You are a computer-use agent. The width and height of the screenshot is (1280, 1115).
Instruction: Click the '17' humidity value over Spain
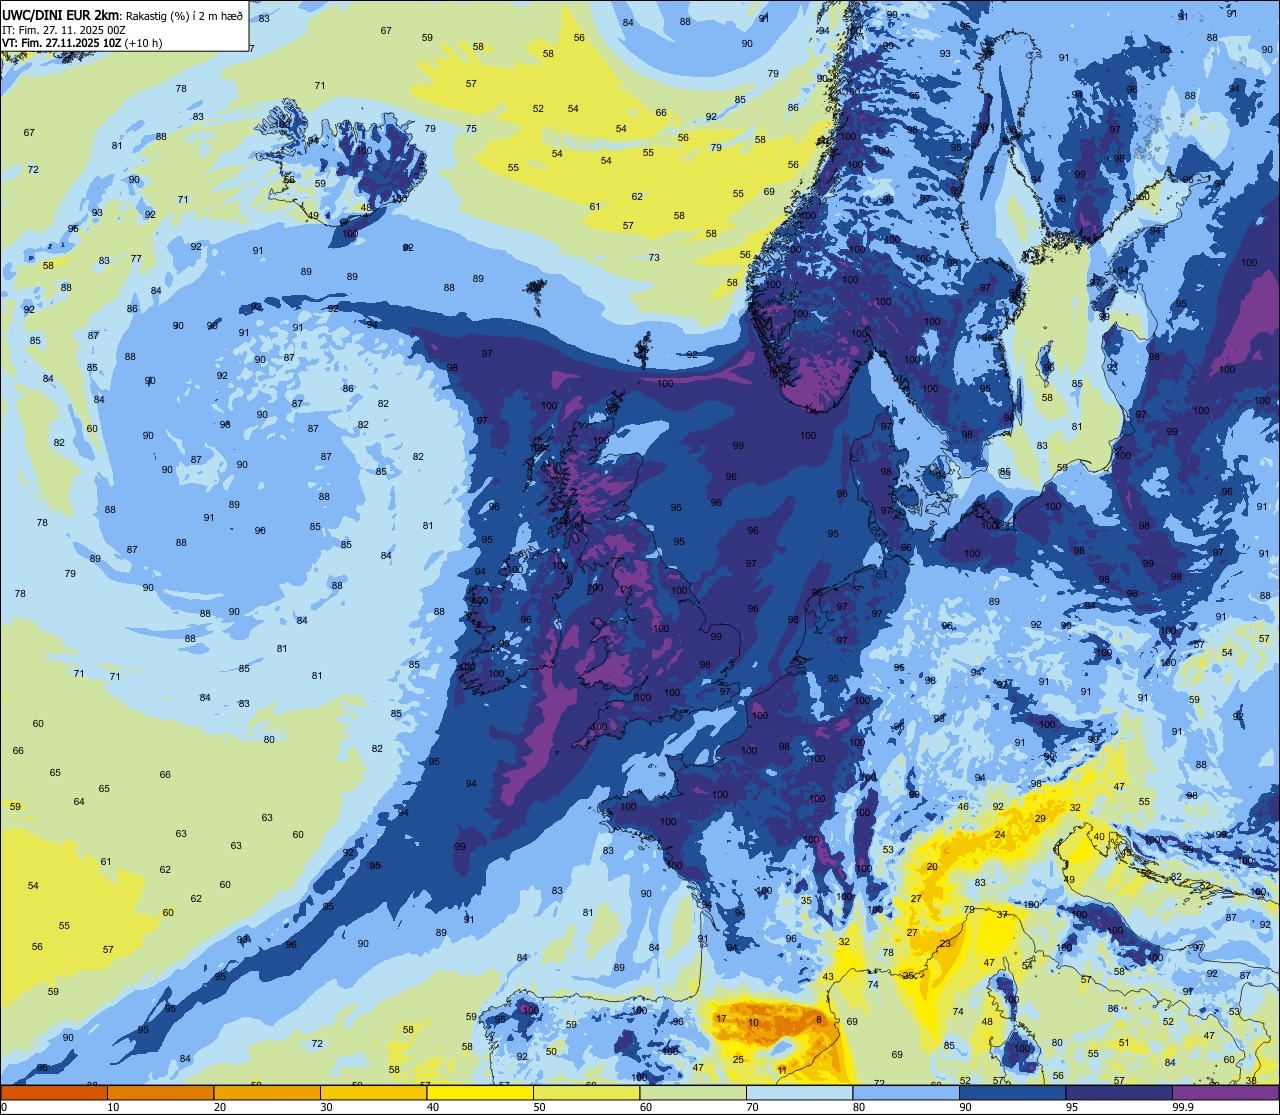point(721,1018)
